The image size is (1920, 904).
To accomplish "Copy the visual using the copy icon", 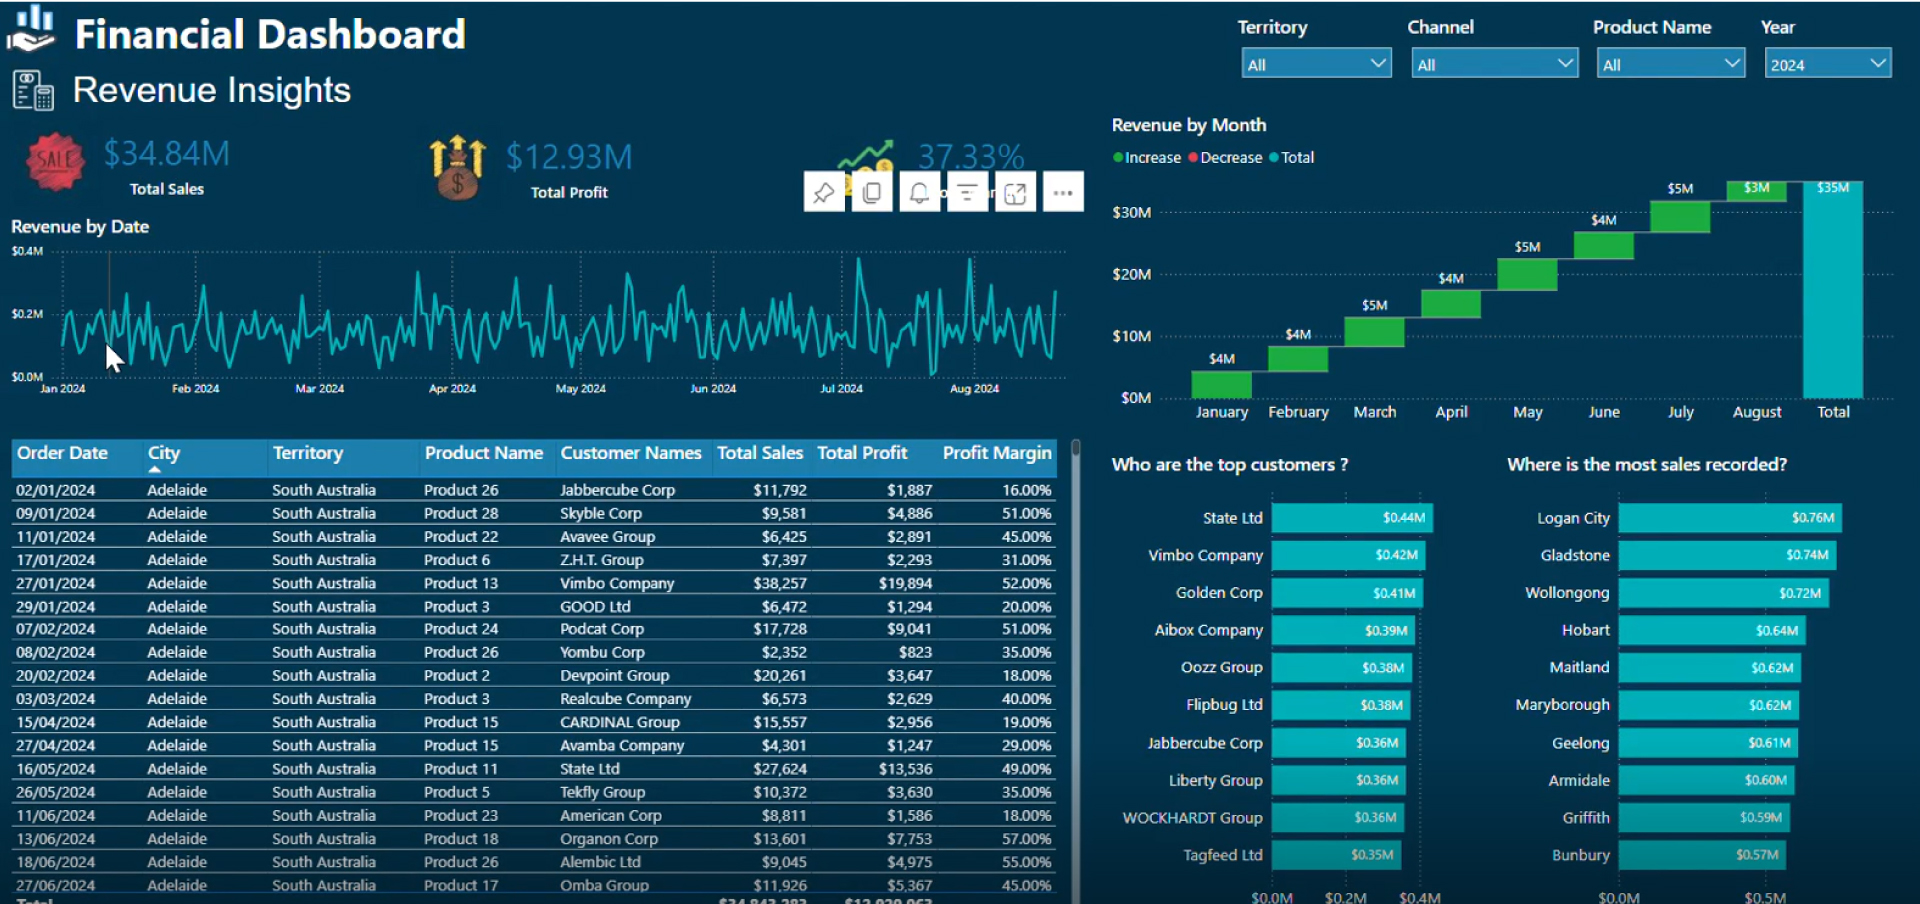I will pos(871,191).
